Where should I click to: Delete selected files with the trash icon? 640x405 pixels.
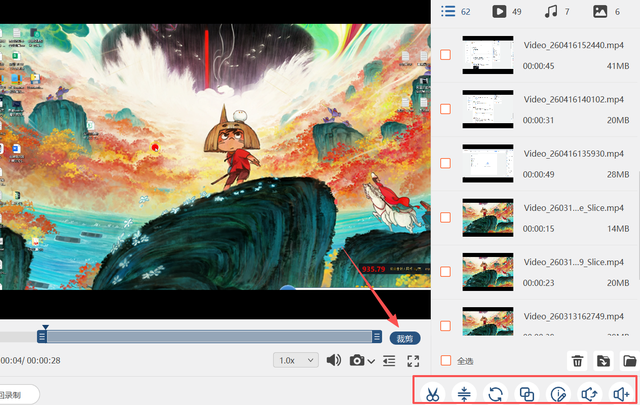(x=577, y=361)
